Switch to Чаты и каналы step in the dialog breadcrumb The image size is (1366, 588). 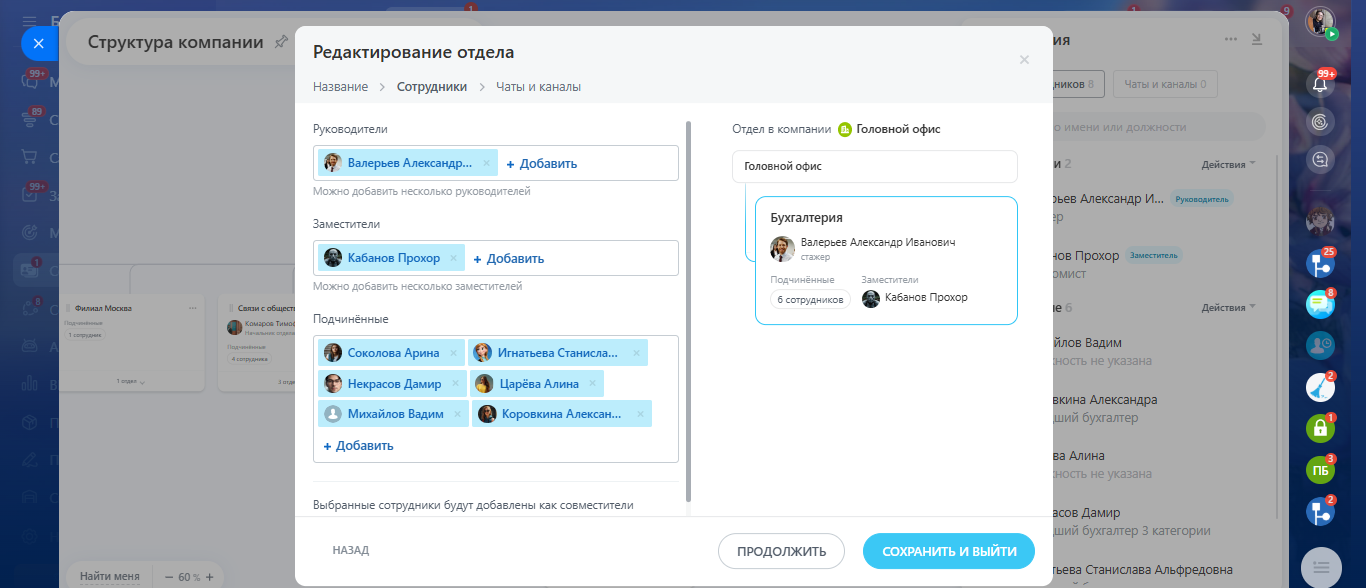point(538,87)
